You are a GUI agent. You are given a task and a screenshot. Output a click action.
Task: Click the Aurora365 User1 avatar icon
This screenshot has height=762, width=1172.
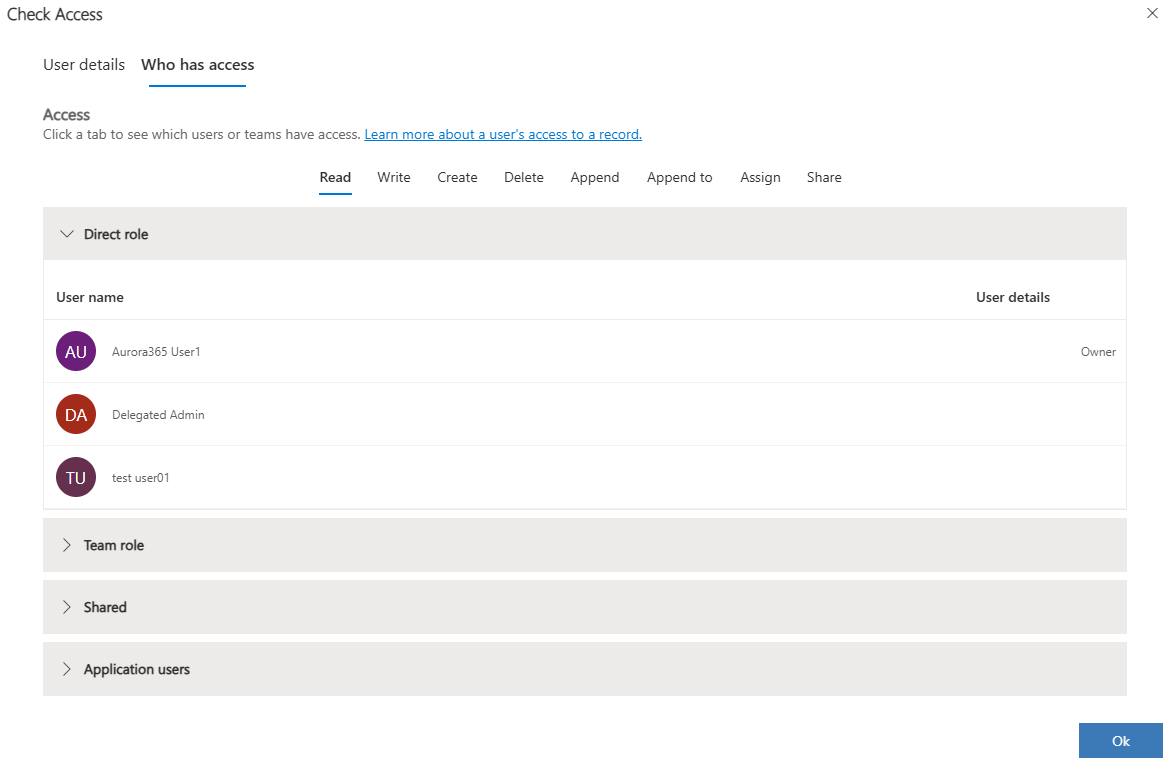pos(75,351)
